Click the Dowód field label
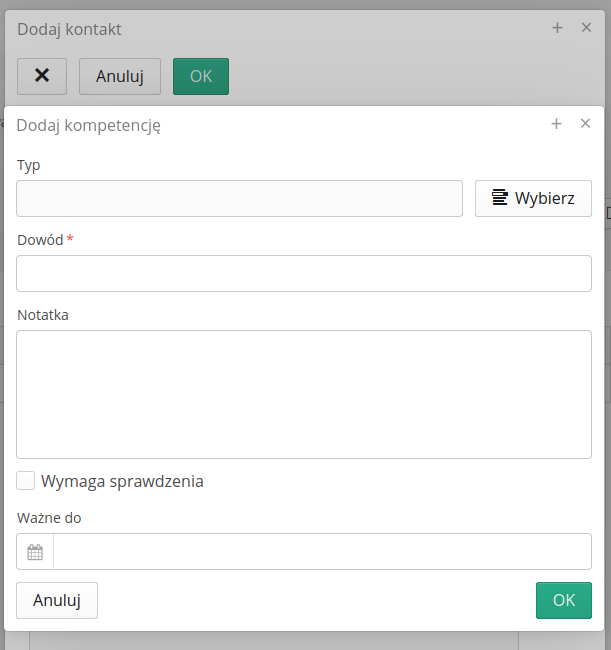Image resolution: width=611 pixels, height=650 pixels. pos(40,240)
